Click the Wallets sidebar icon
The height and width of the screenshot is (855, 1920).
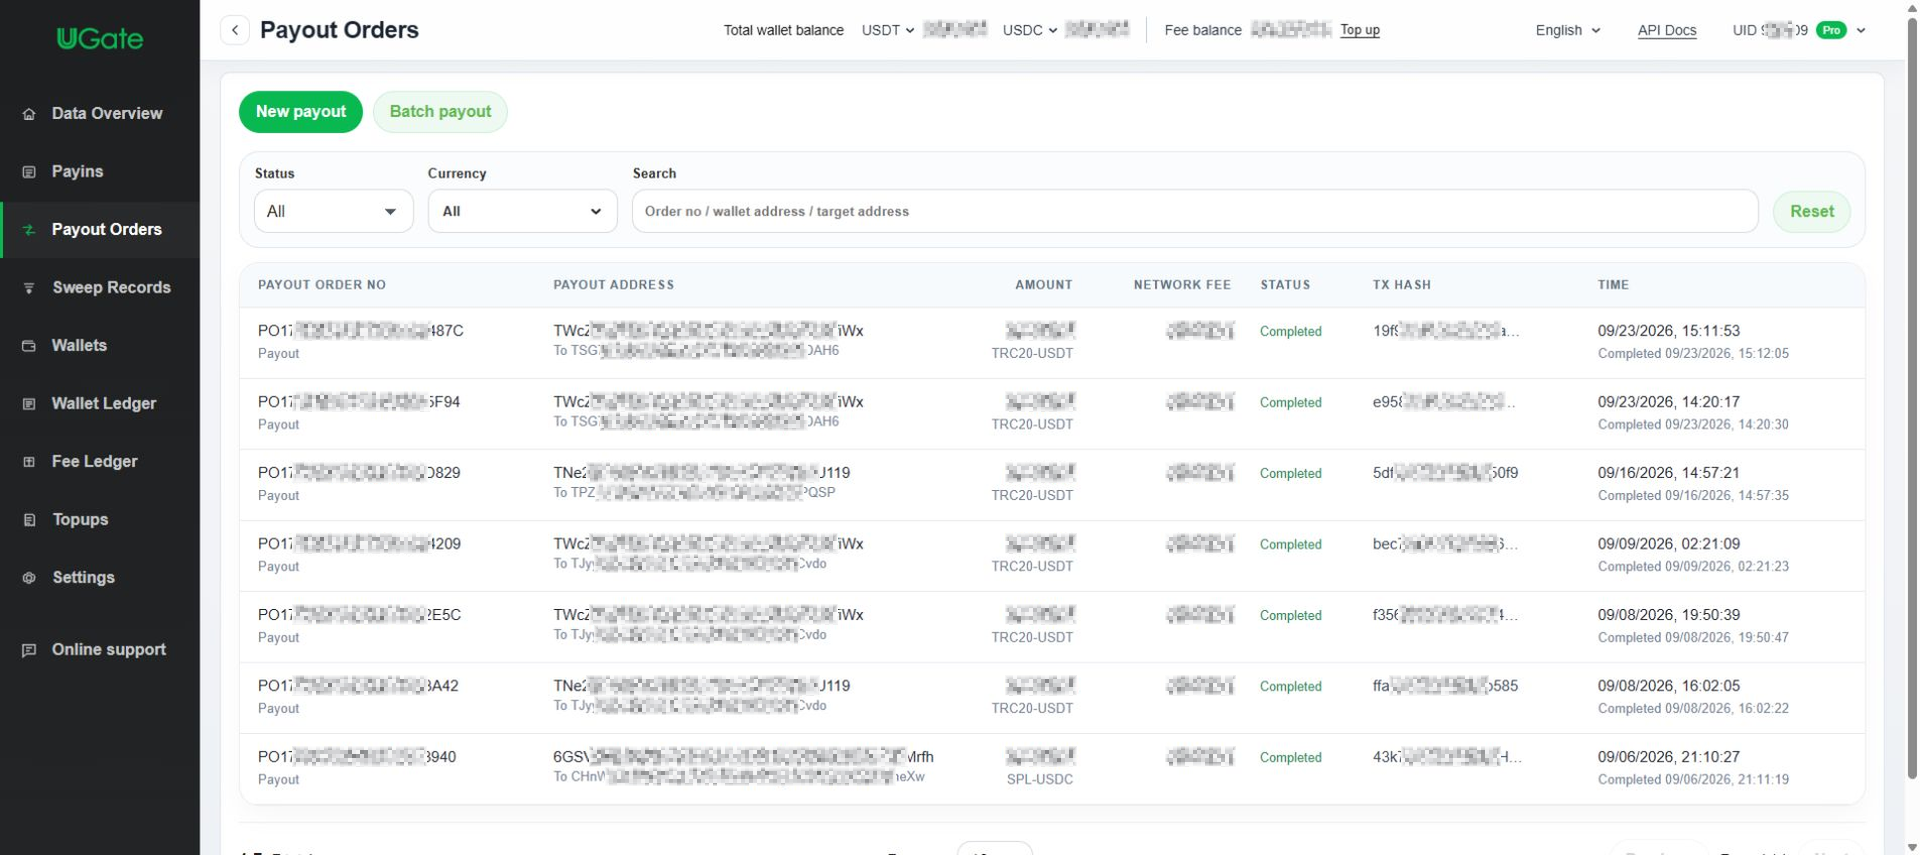click(29, 346)
